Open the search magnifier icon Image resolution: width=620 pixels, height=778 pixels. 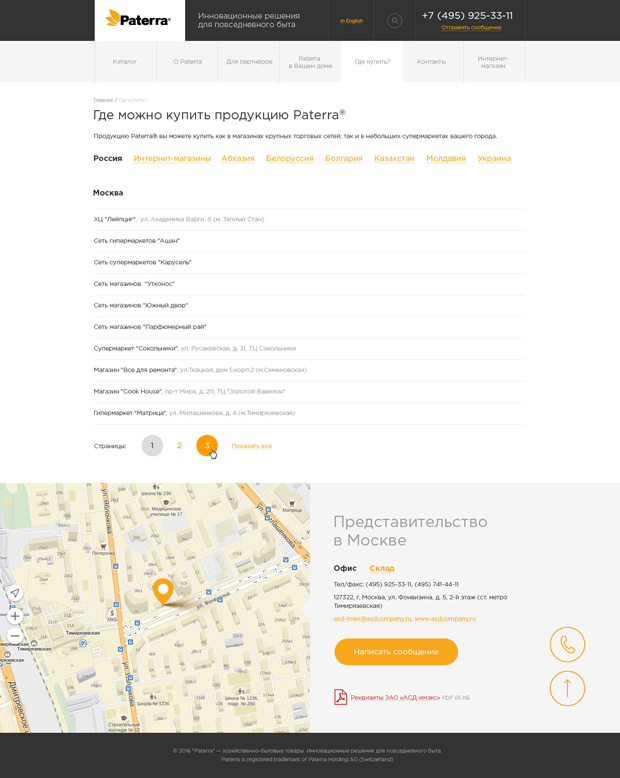tap(394, 20)
